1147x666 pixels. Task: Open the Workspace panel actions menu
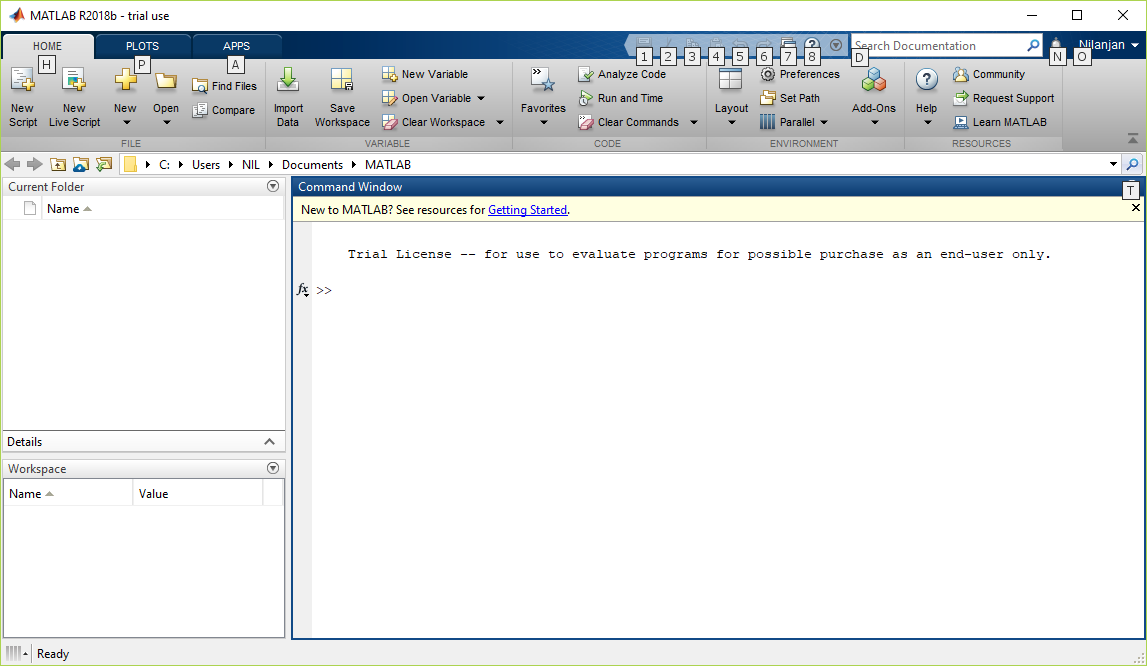click(273, 468)
